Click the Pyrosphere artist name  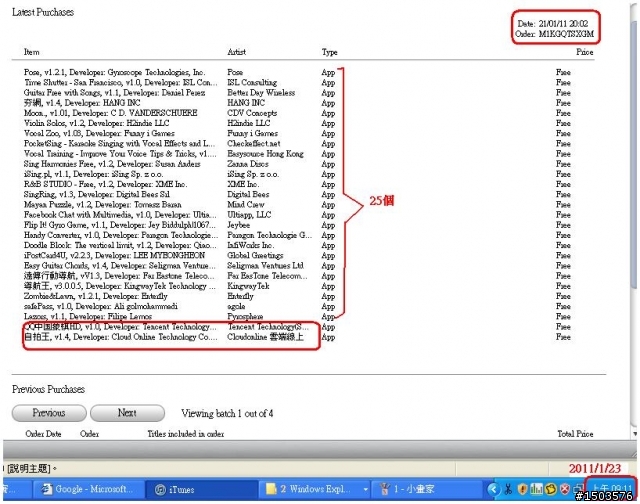pyautogui.click(x=245, y=317)
